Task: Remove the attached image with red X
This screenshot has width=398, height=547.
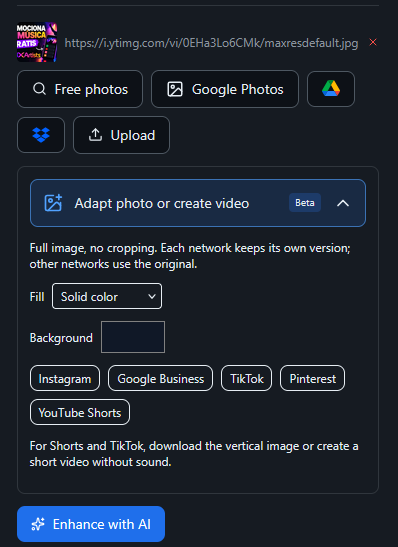Action: click(373, 42)
